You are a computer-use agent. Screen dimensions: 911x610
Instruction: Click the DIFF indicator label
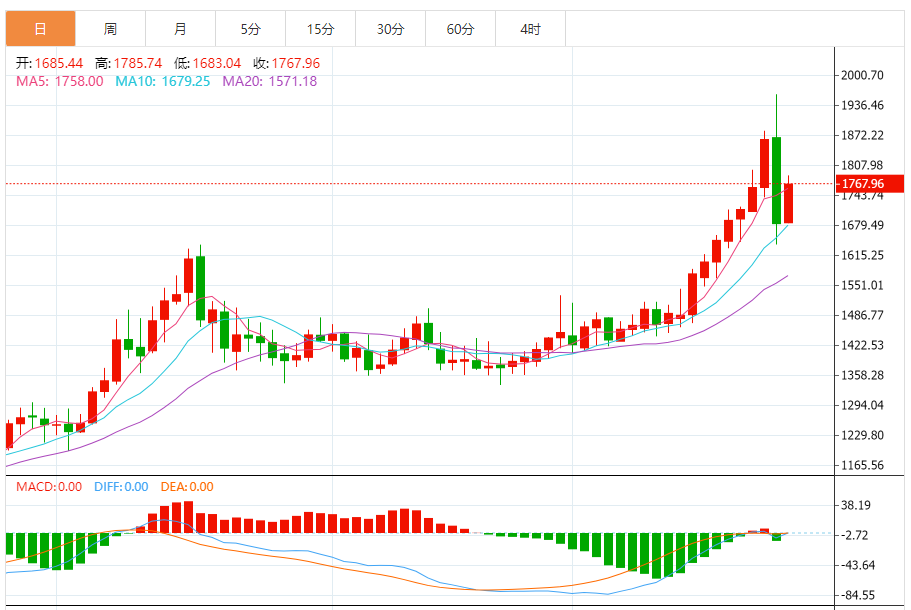click(121, 487)
